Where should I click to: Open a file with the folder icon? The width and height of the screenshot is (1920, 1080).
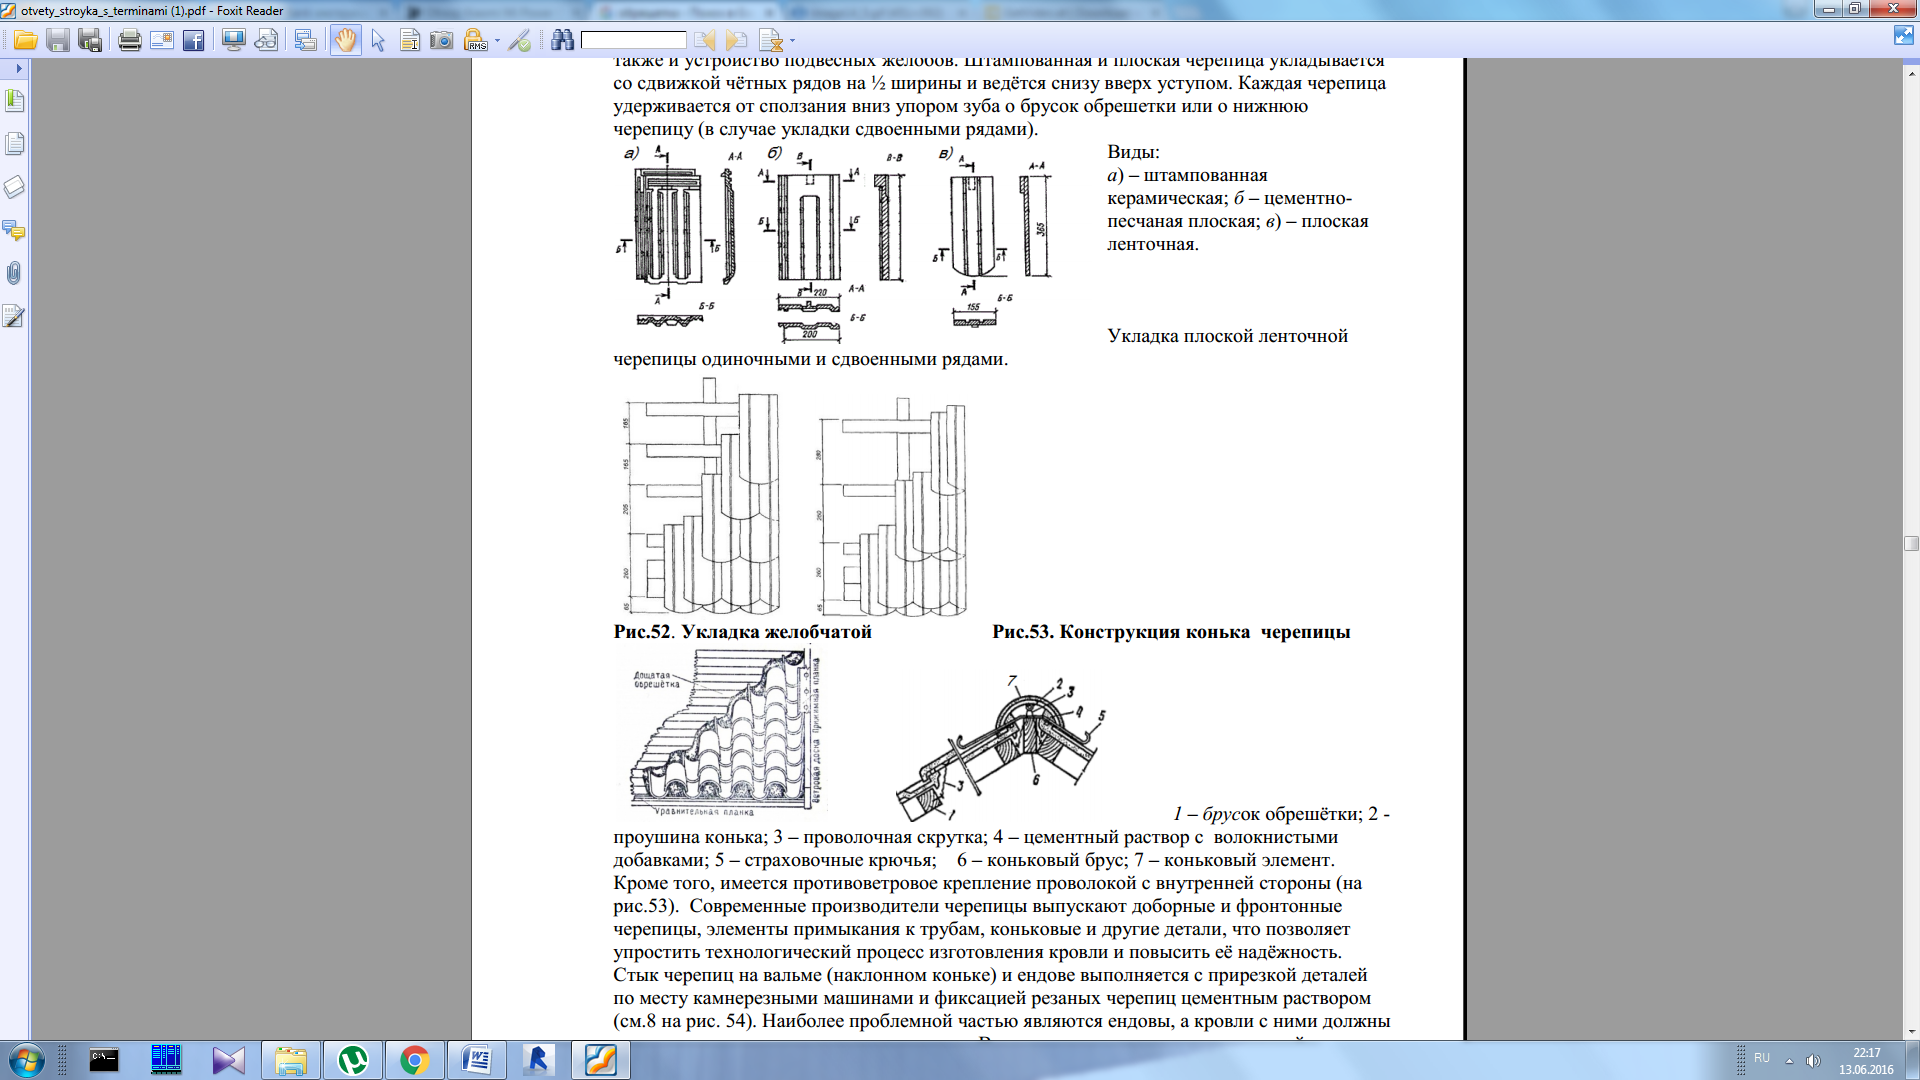point(25,40)
